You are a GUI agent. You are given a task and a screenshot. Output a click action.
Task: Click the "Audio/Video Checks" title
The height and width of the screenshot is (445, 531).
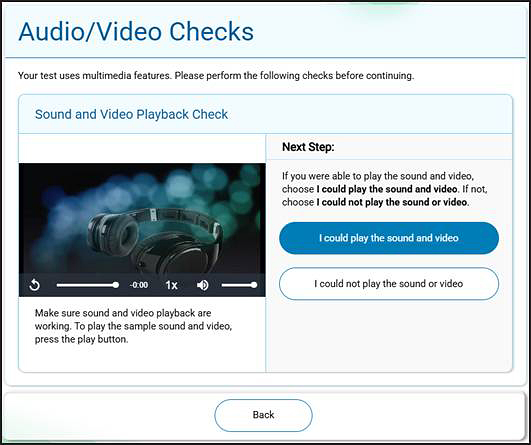tap(136, 32)
